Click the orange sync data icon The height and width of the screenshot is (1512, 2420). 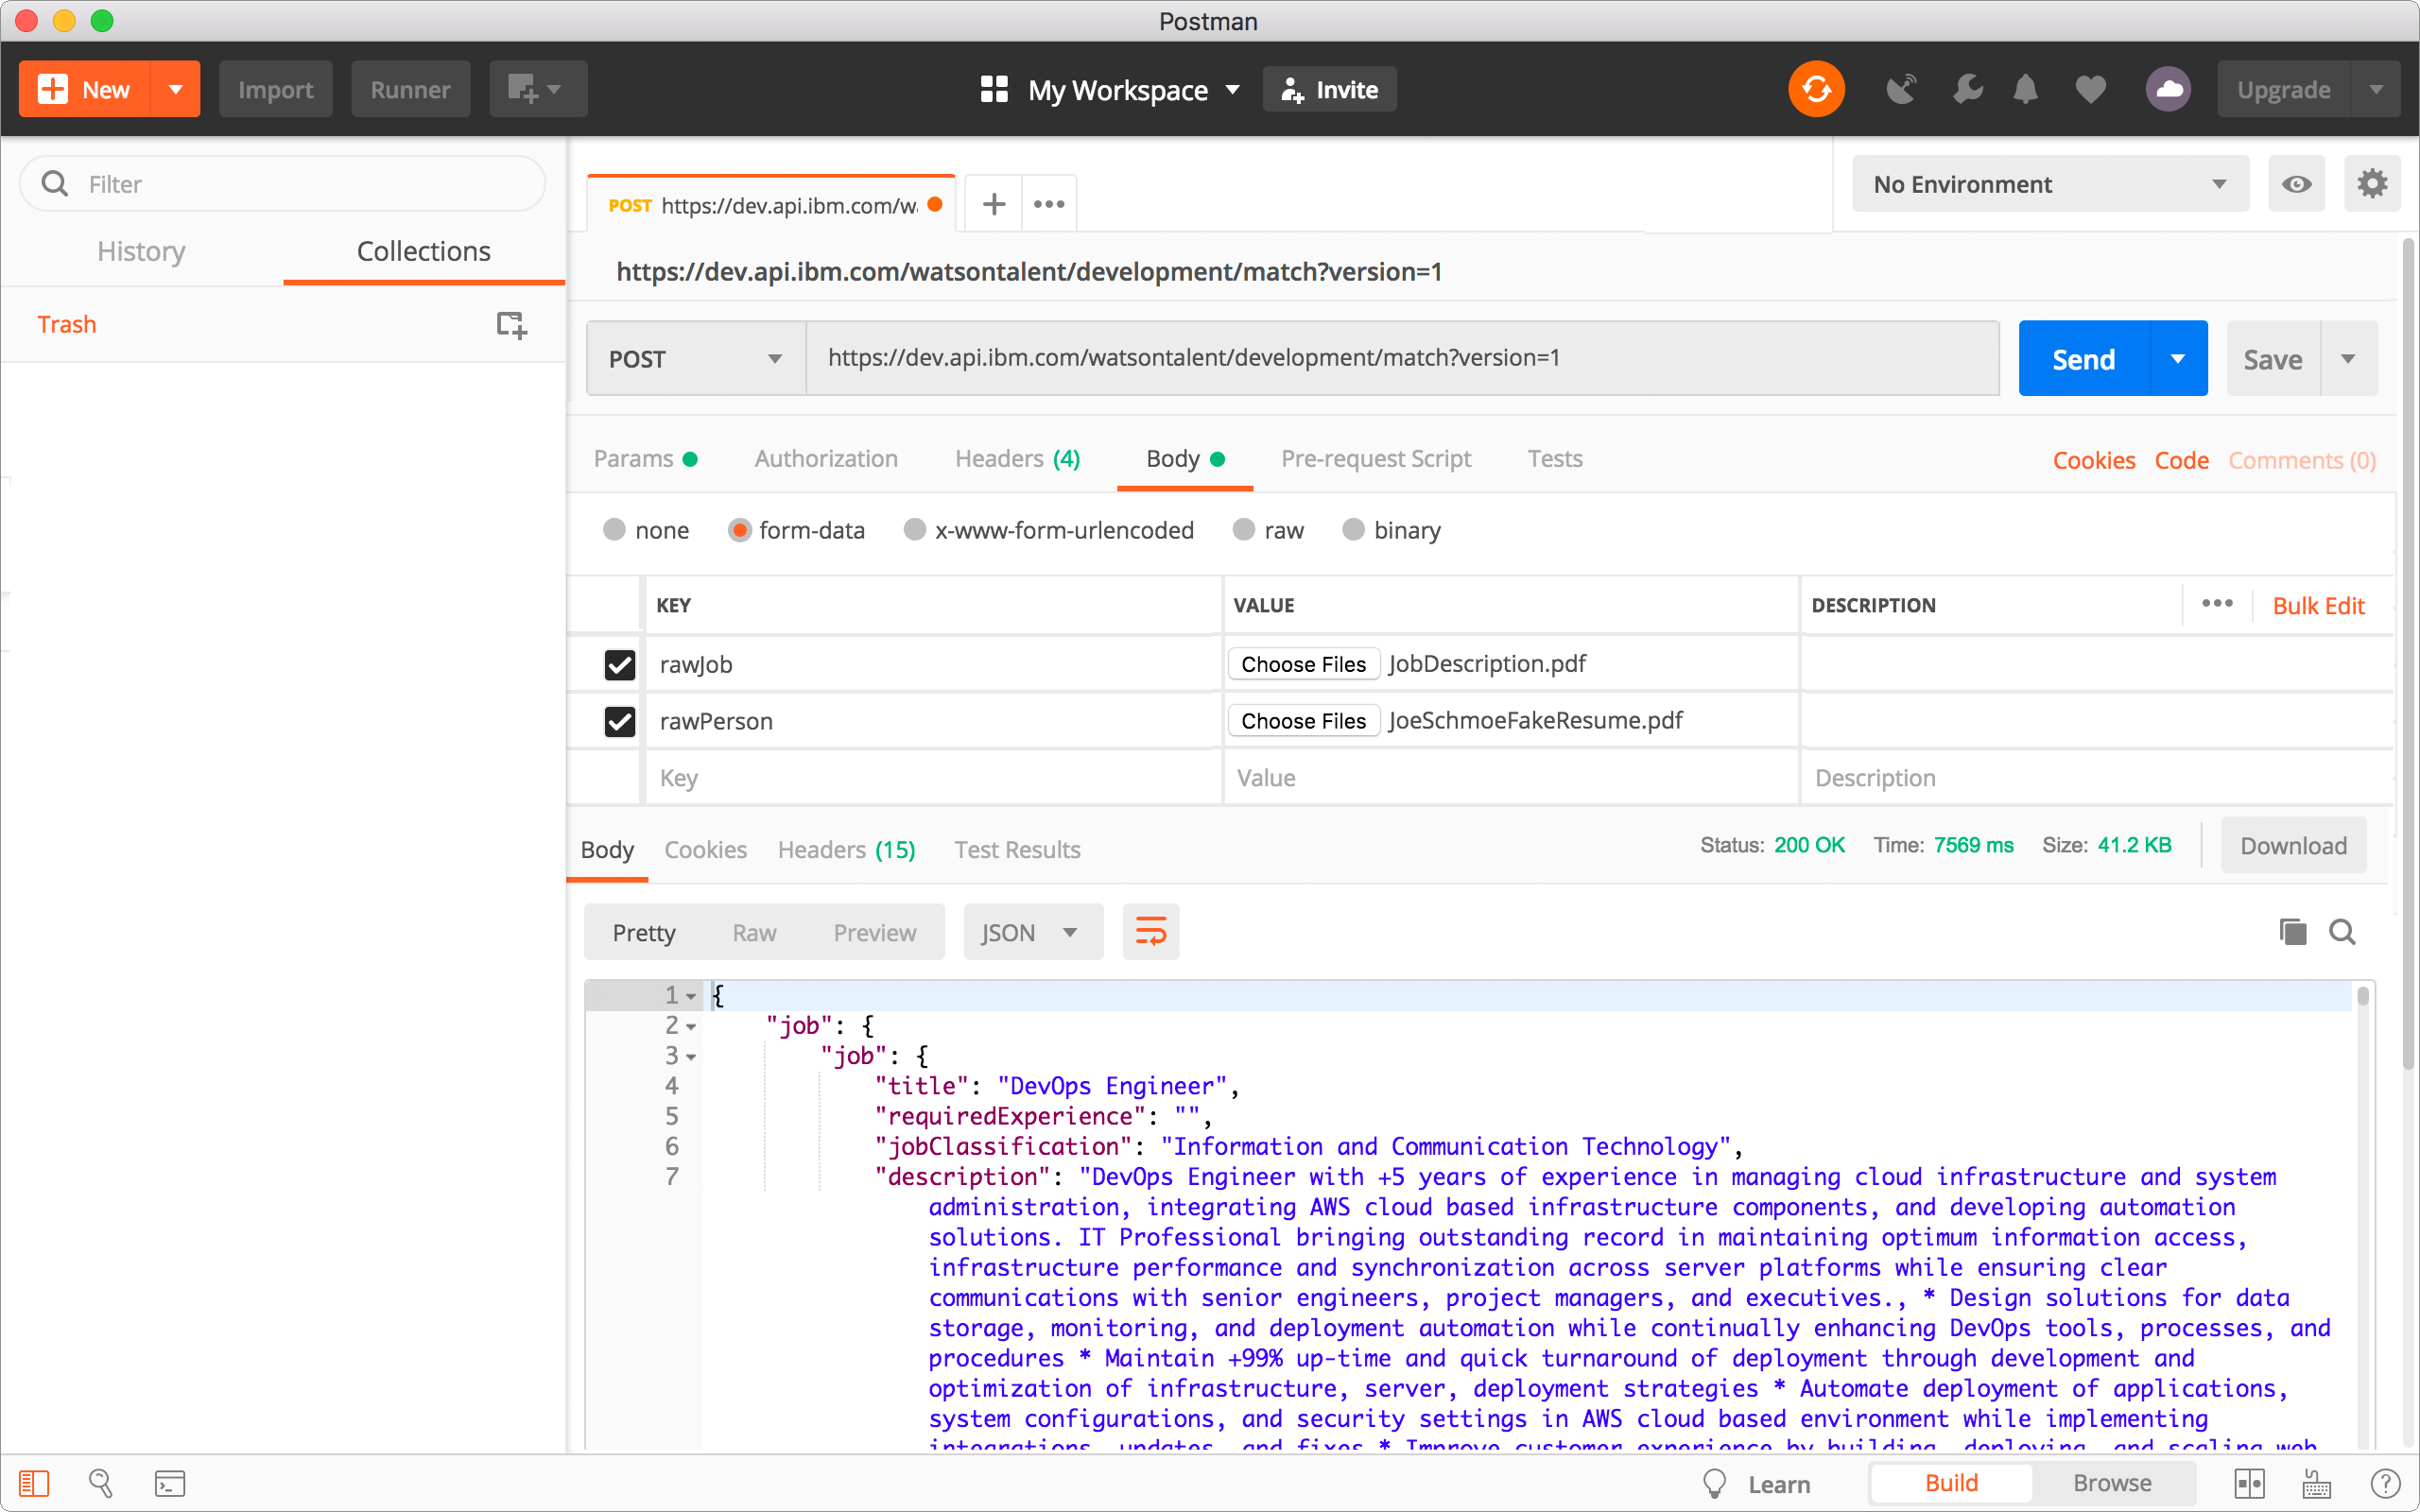1815,89
